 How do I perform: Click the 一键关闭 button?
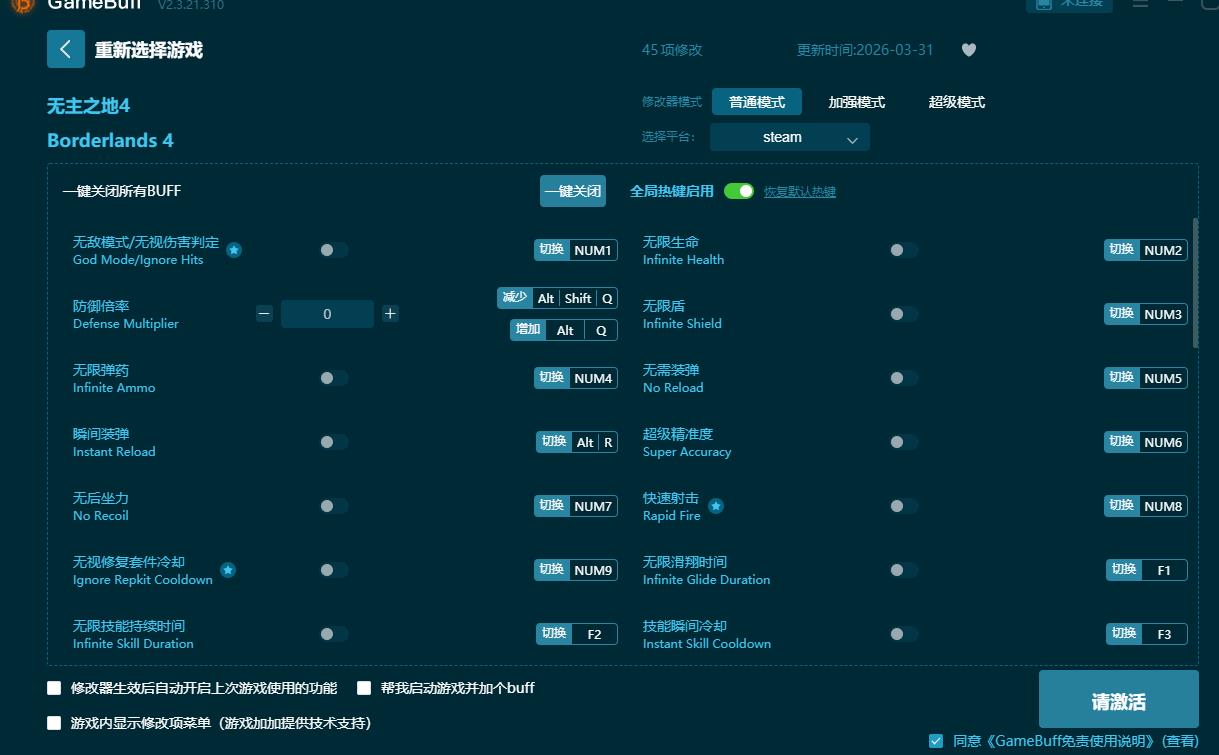tap(573, 191)
